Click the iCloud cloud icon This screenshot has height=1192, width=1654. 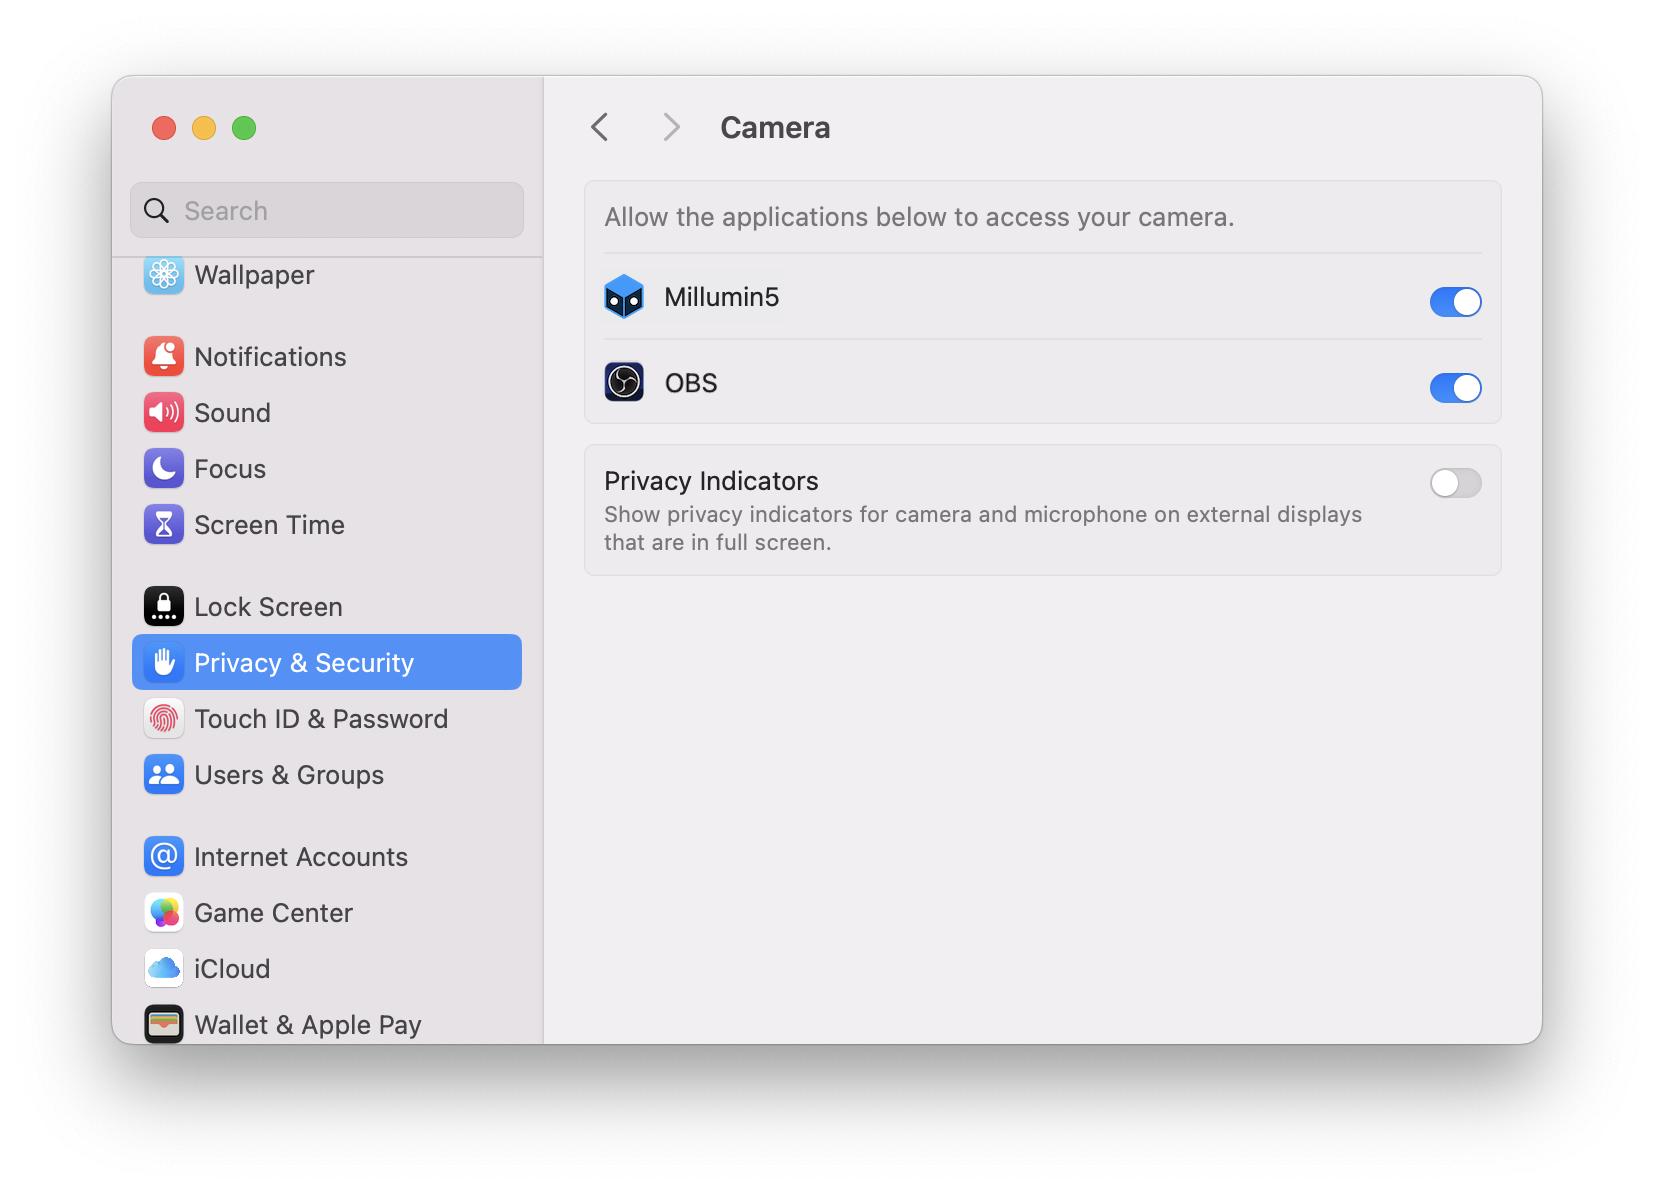point(164,969)
